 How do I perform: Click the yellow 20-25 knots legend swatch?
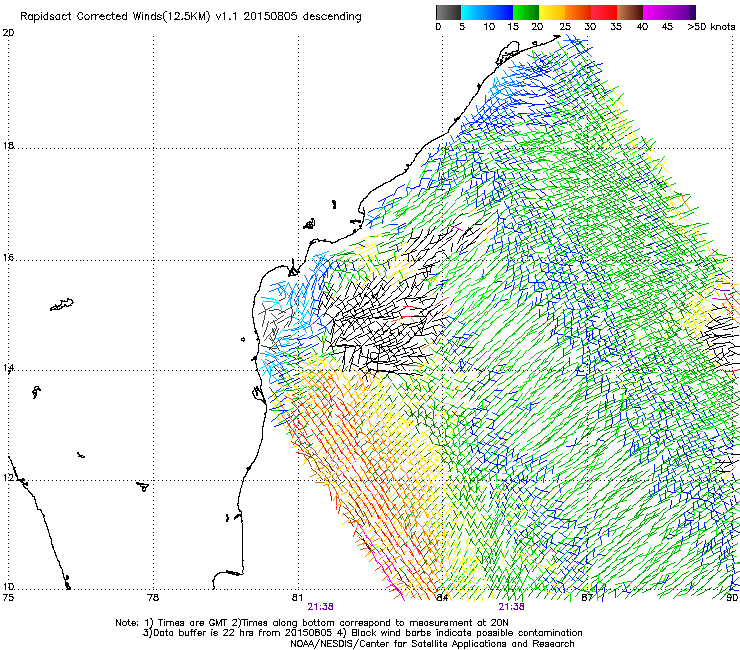(552, 12)
